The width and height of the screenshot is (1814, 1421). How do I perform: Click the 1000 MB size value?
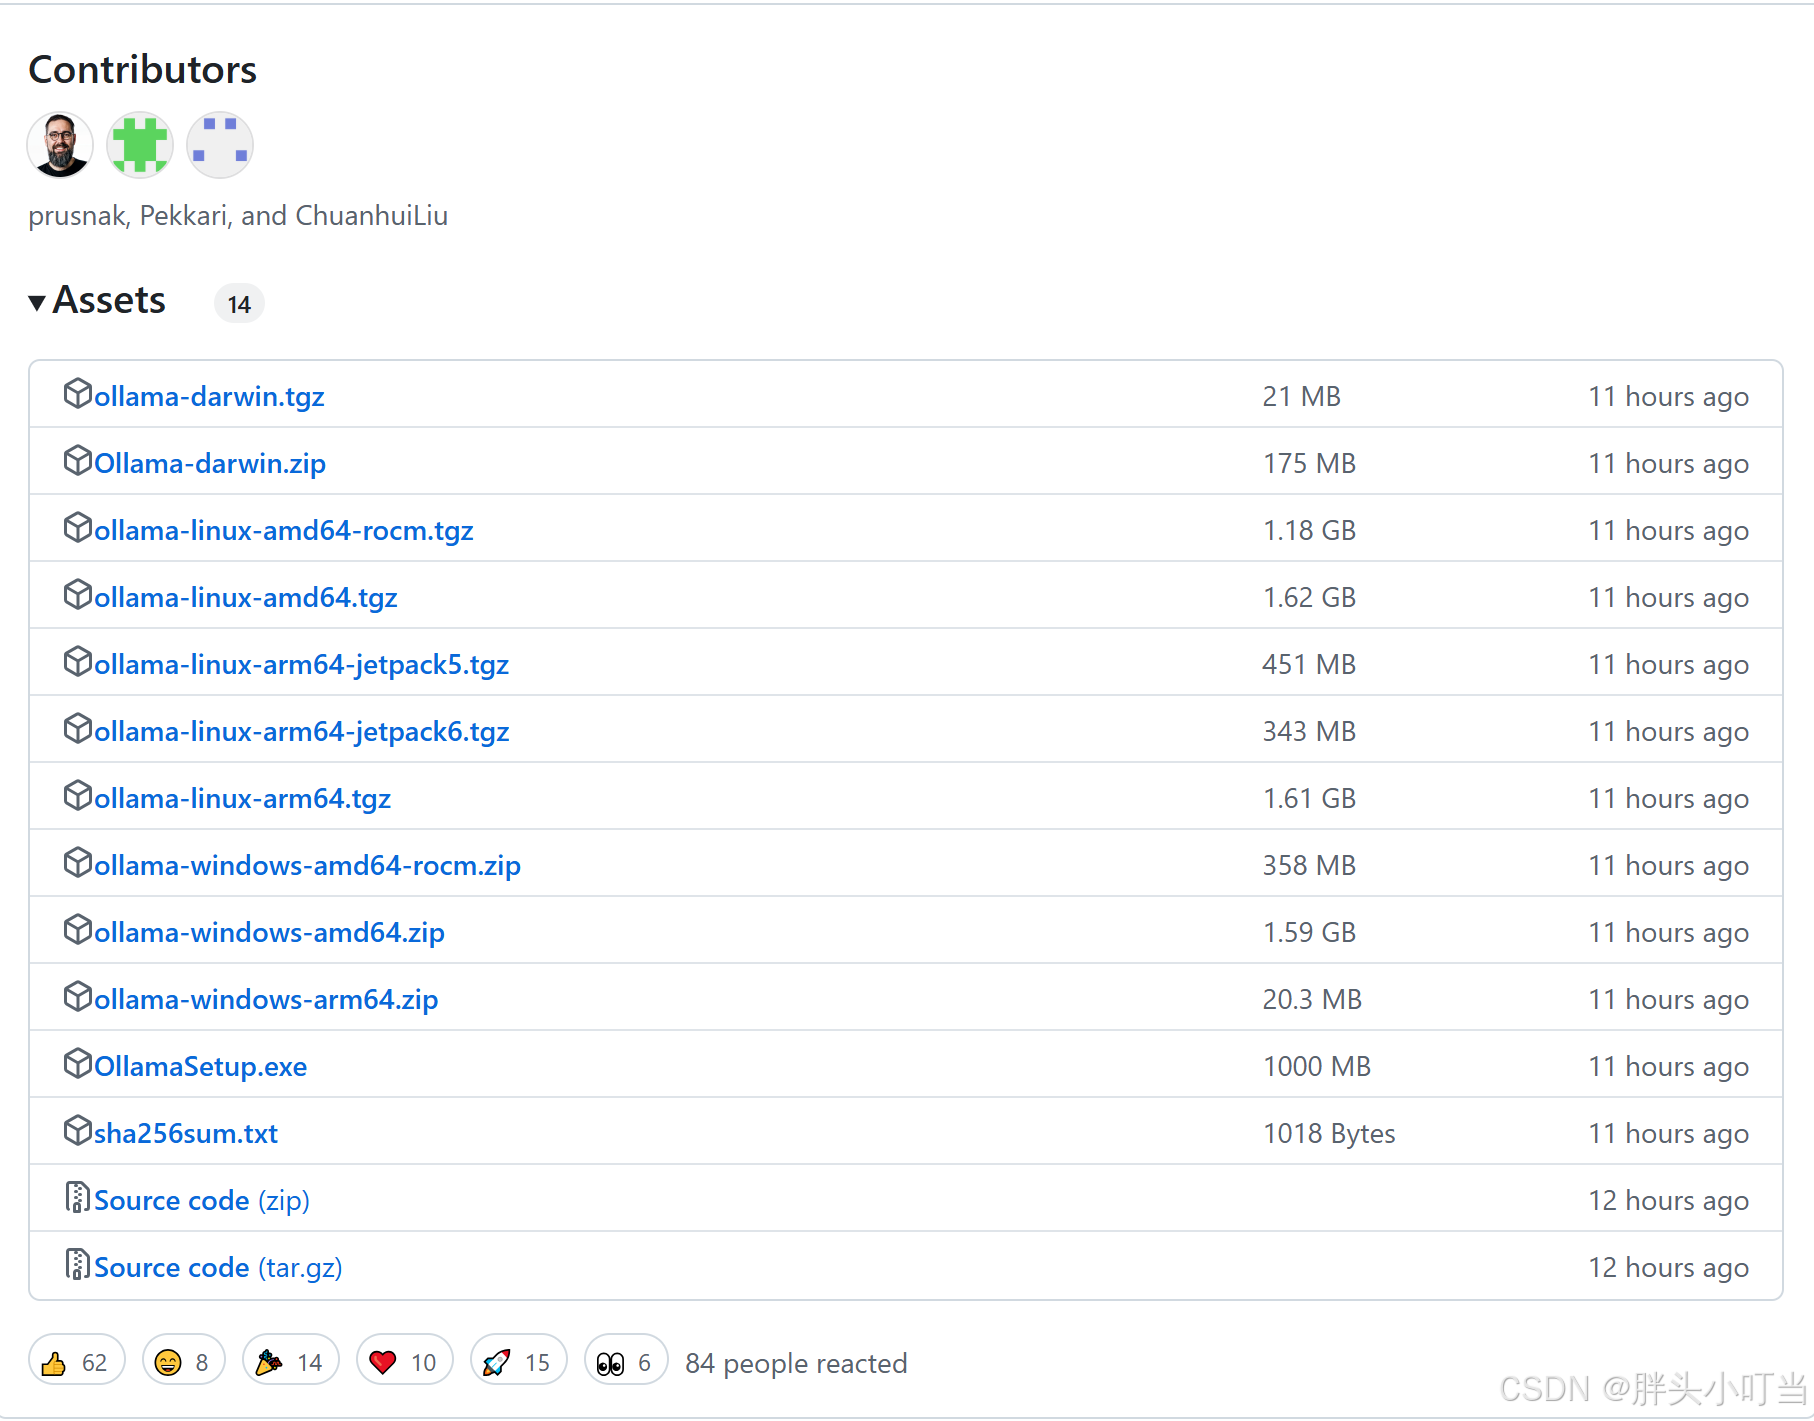(1317, 1066)
